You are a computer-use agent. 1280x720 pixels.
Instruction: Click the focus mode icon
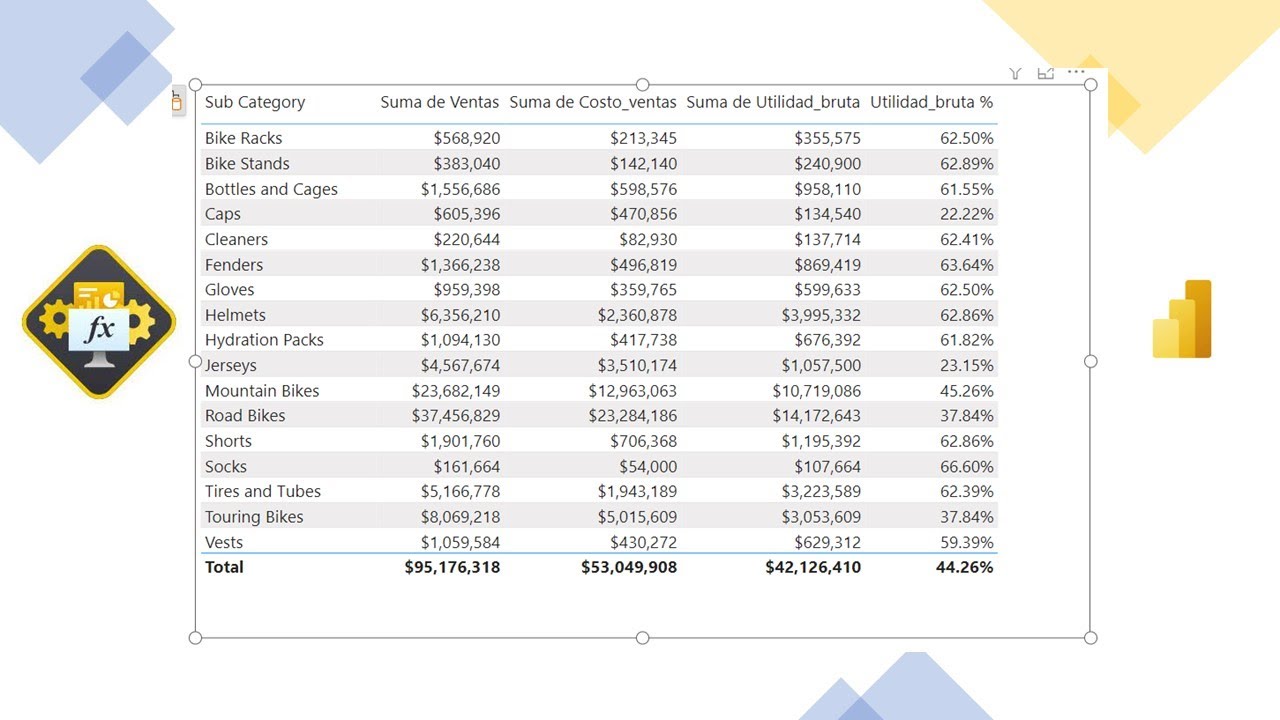(x=1046, y=73)
